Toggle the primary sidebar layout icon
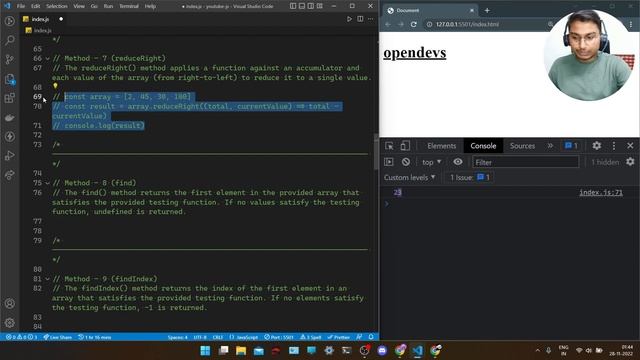Image resolution: width=640 pixels, height=360 pixels. point(293,6)
